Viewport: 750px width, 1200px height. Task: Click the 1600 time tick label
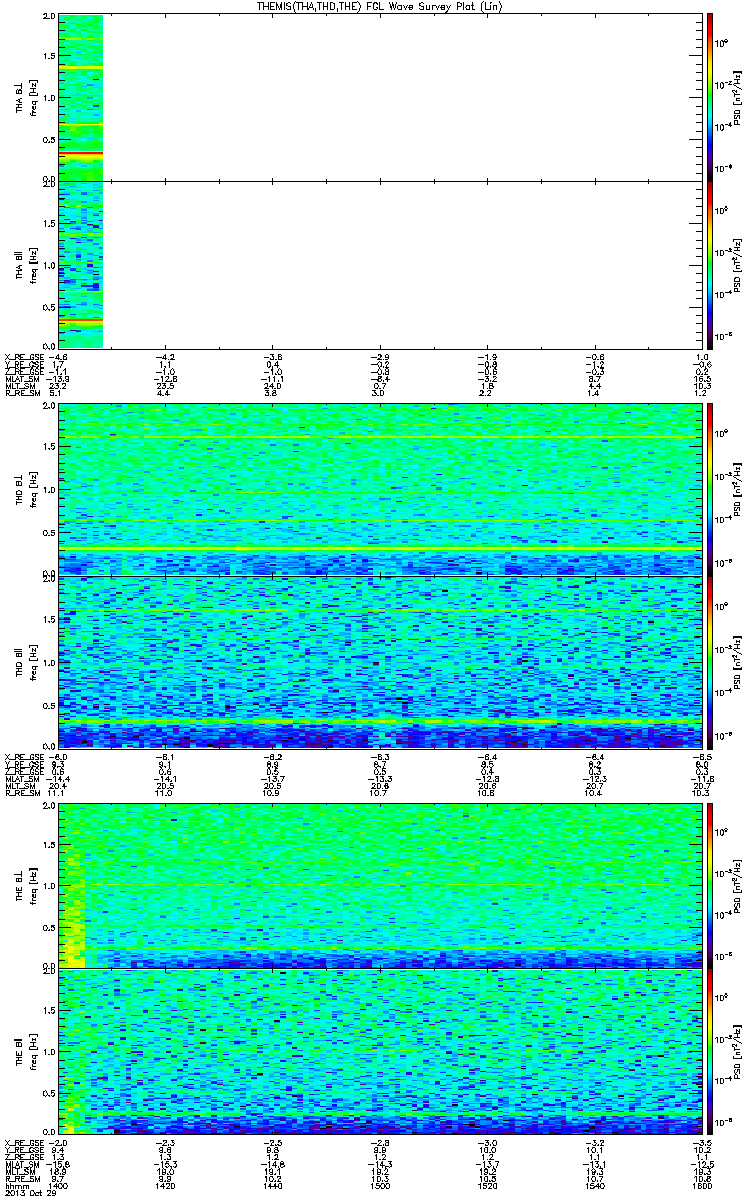(x=700, y=1185)
